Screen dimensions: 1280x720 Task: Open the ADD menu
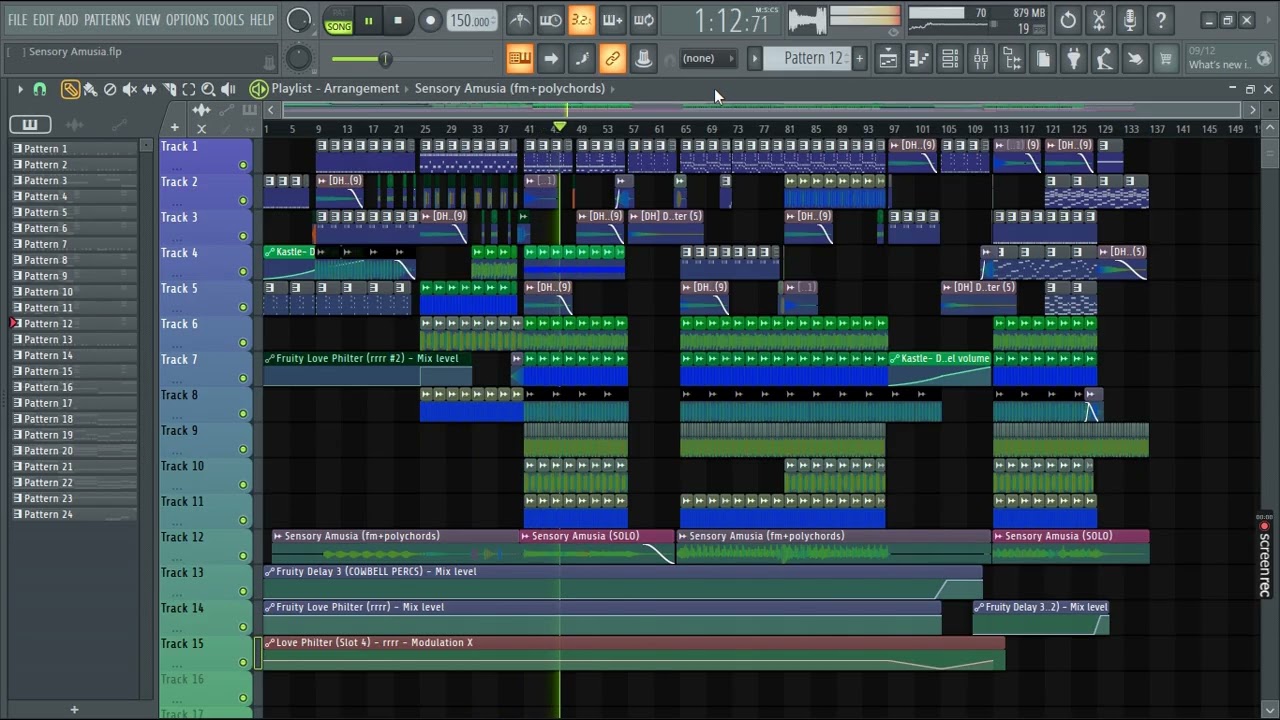pyautogui.click(x=68, y=20)
